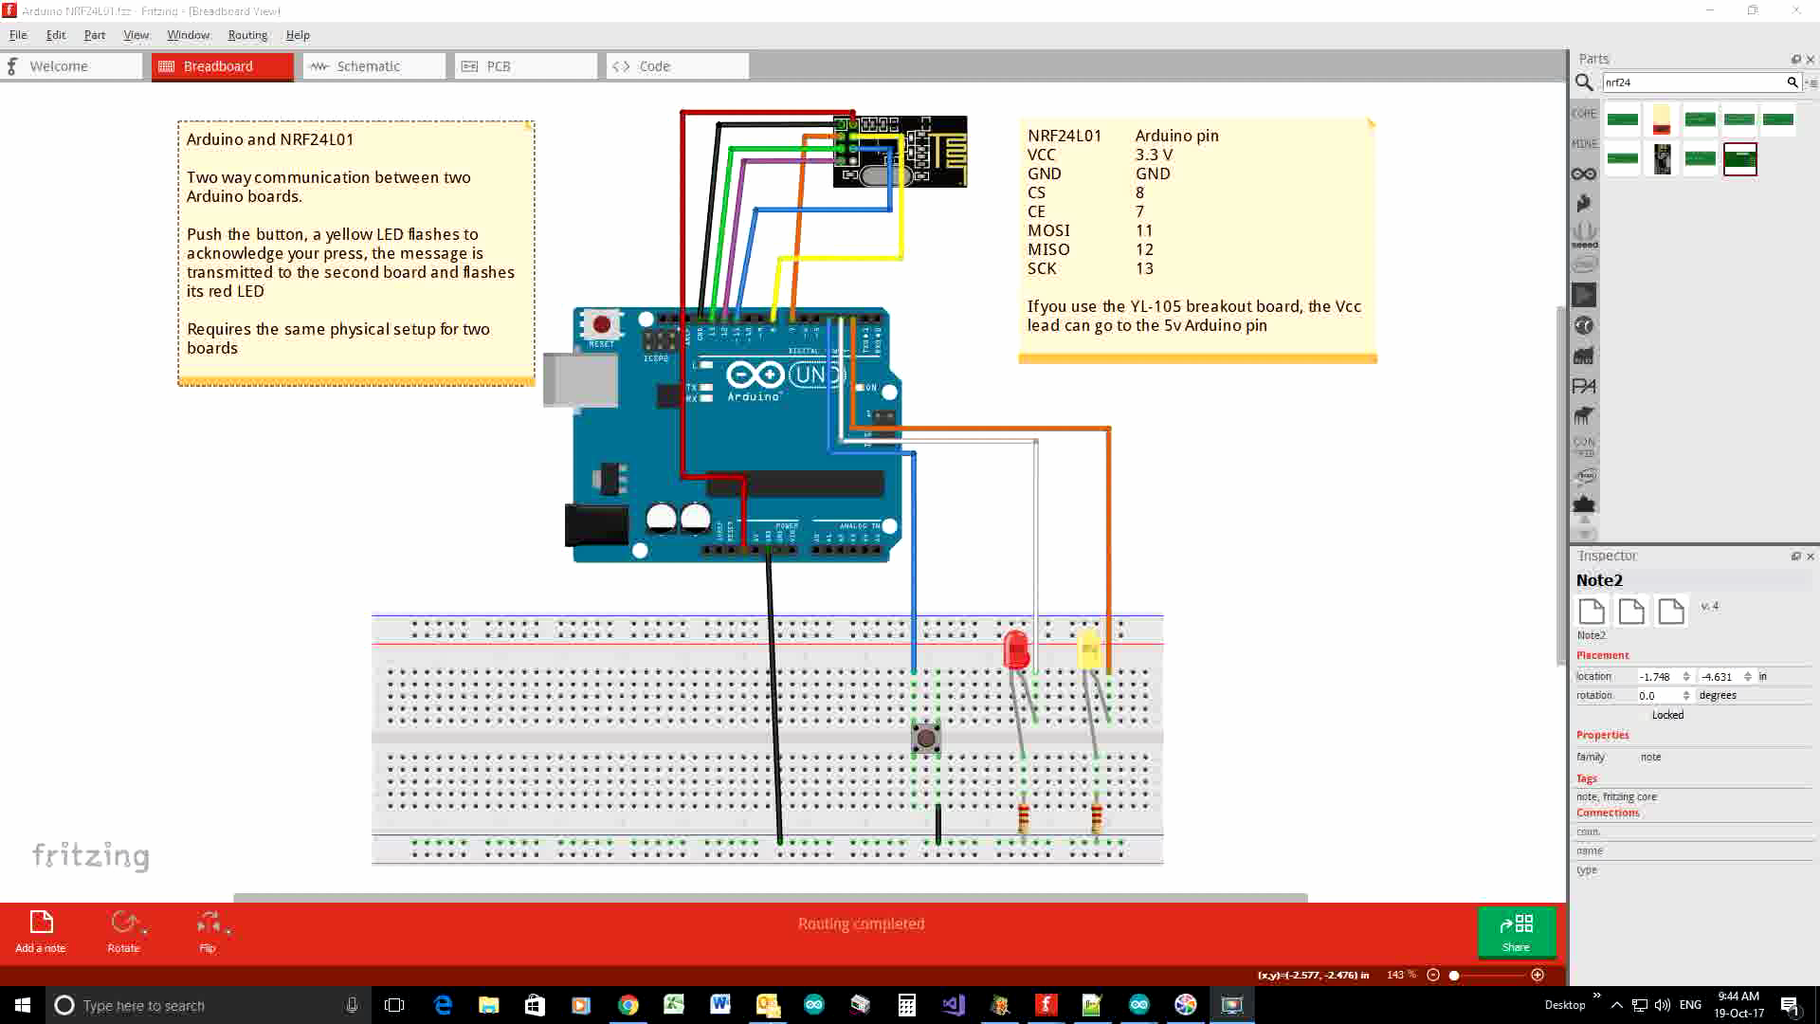Select the Arduino parts bin icon
Image resolution: width=1820 pixels, height=1024 pixels.
pyautogui.click(x=1584, y=173)
